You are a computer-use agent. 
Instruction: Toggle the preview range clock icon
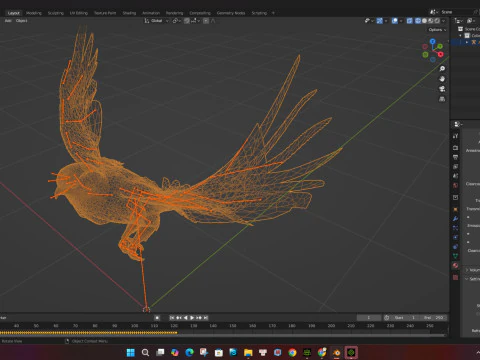(386, 318)
